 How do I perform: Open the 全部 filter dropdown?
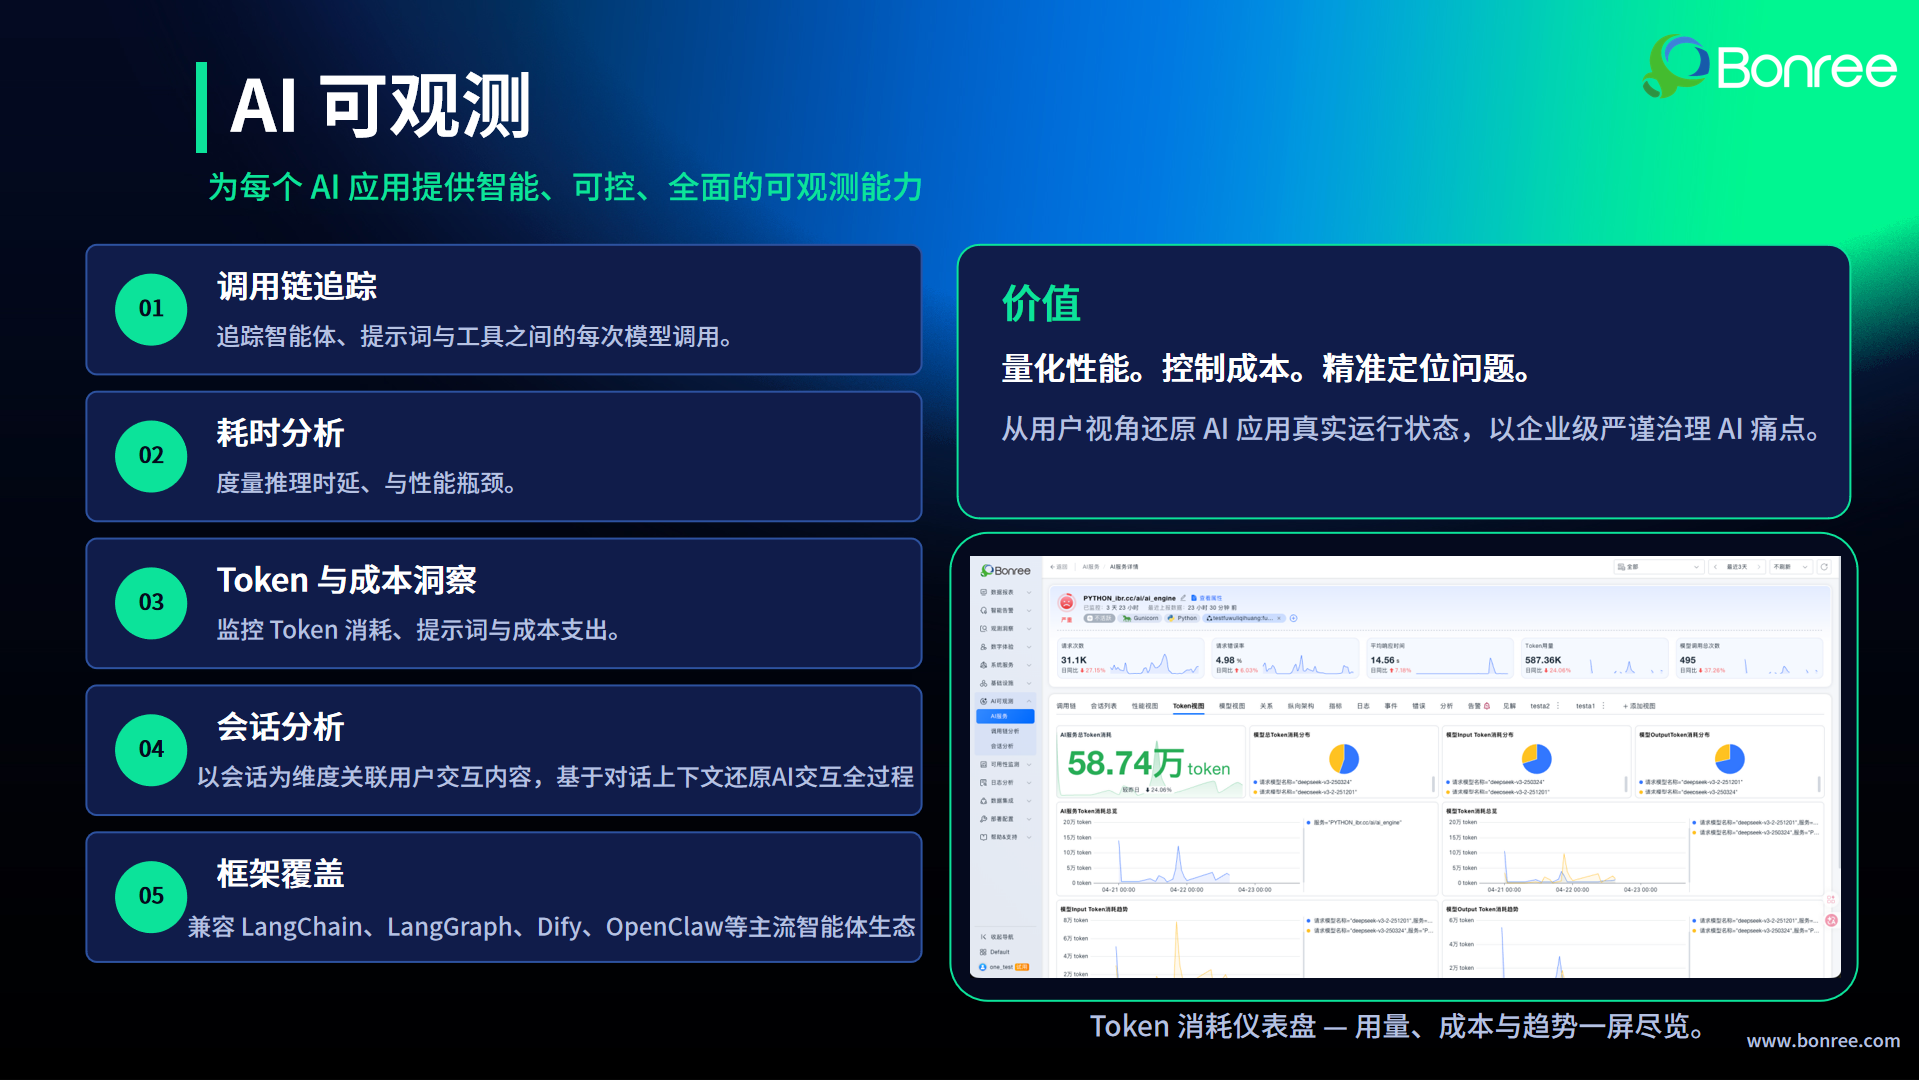[1658, 567]
